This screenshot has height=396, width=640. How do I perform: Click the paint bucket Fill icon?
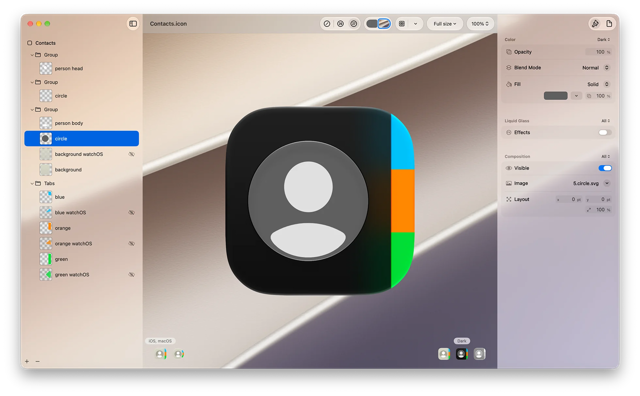[509, 84]
